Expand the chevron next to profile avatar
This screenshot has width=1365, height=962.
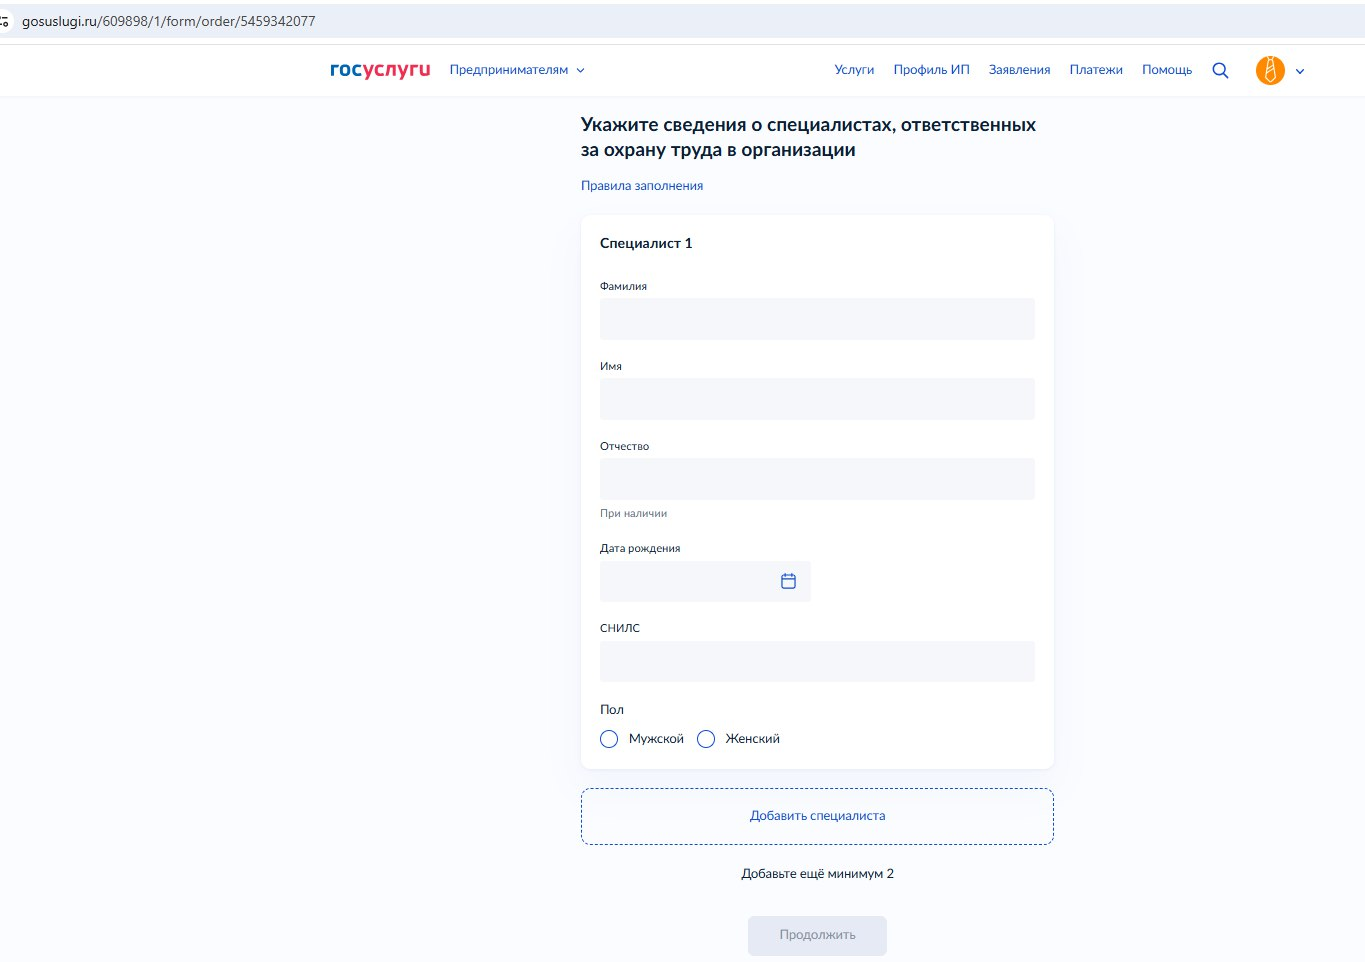[x=1300, y=71]
